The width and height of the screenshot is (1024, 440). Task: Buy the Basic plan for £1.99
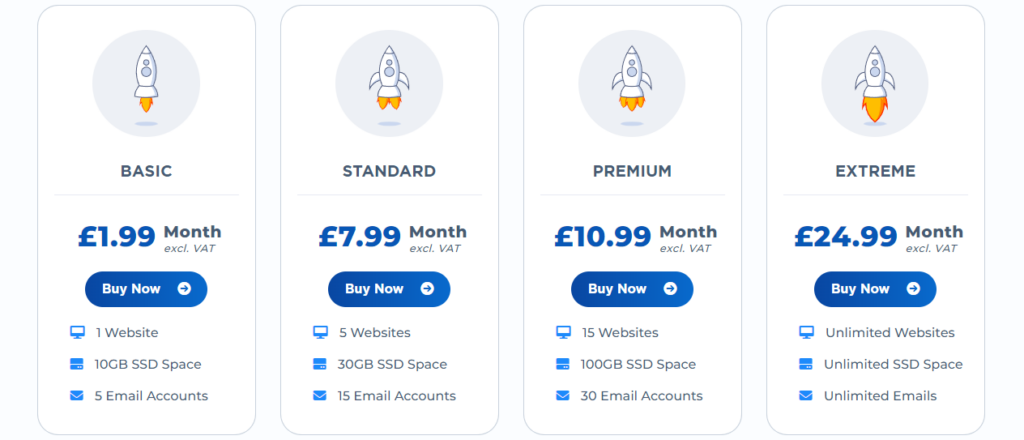point(146,289)
